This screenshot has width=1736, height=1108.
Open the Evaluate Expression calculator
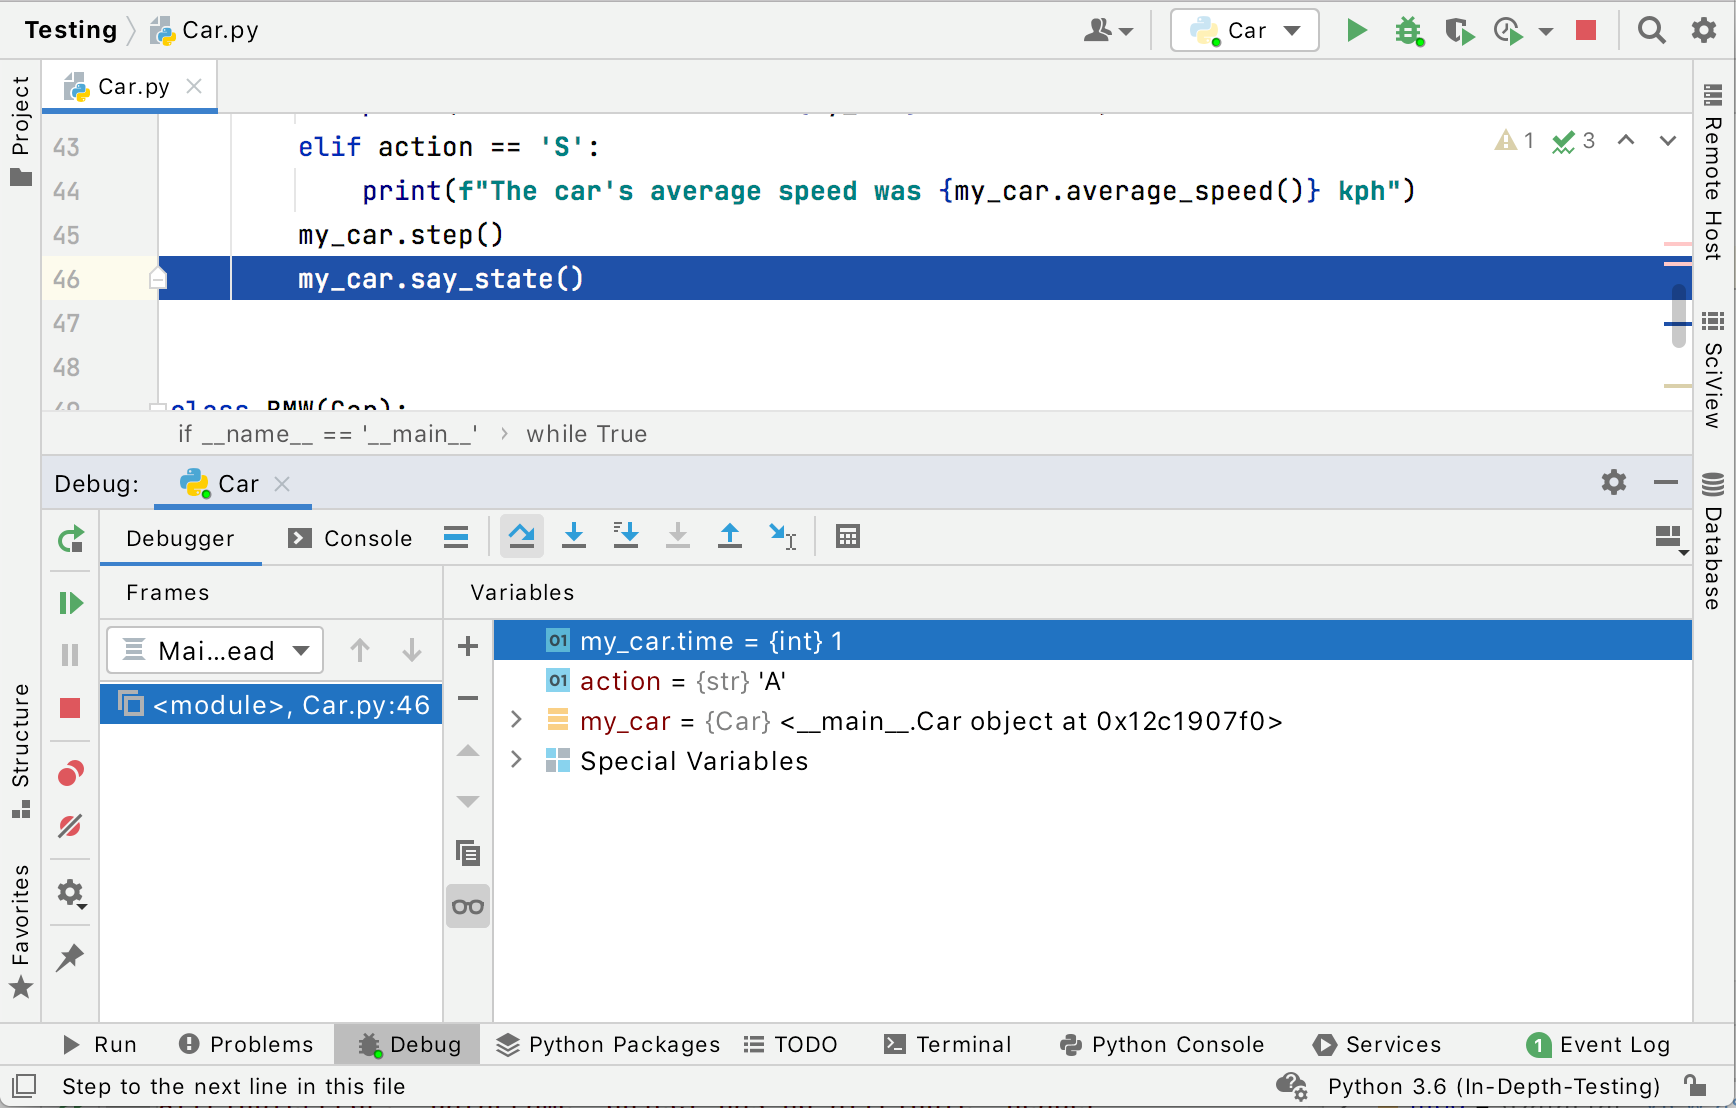[x=848, y=537]
